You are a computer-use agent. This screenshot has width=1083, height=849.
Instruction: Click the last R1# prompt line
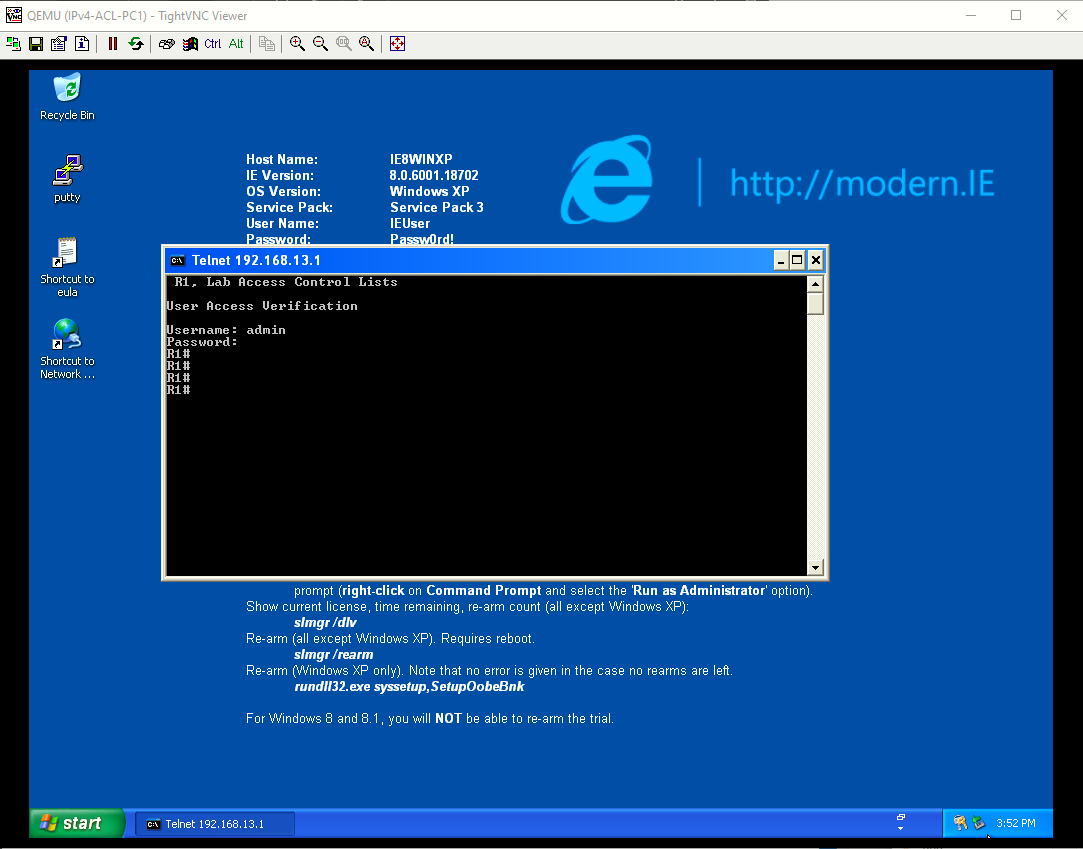[179, 390]
